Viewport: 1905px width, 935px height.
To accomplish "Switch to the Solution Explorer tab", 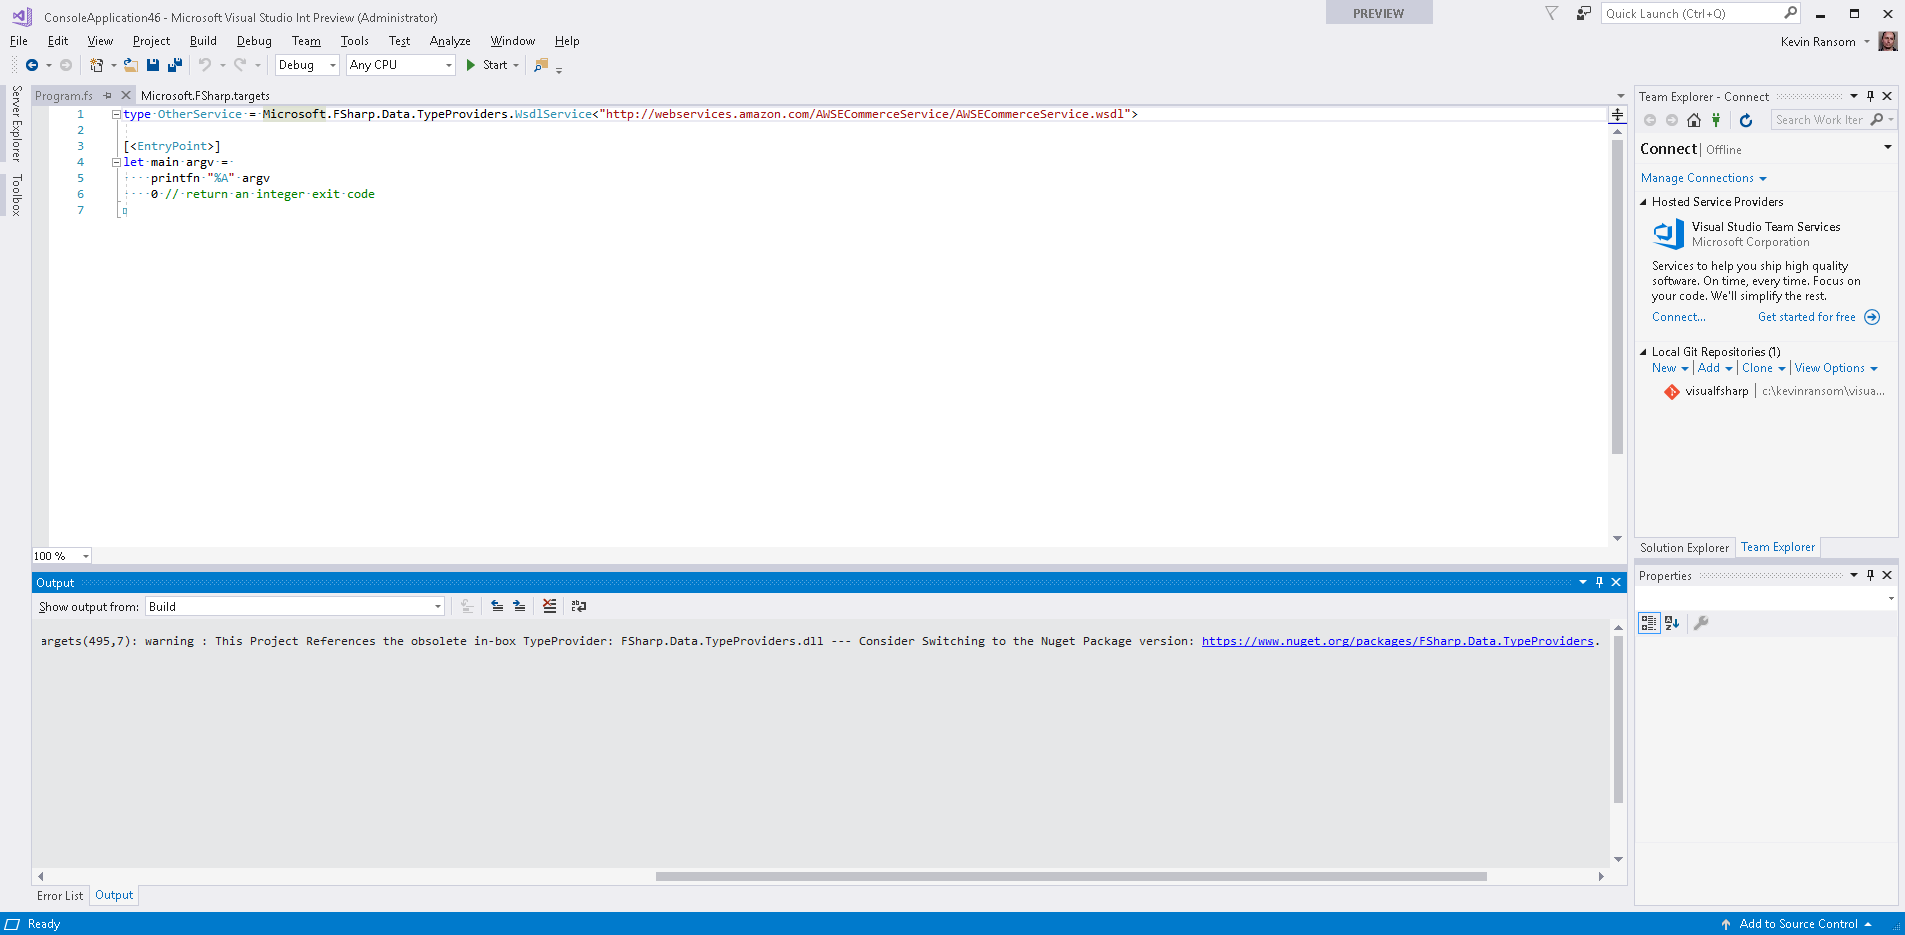I will click(1684, 548).
